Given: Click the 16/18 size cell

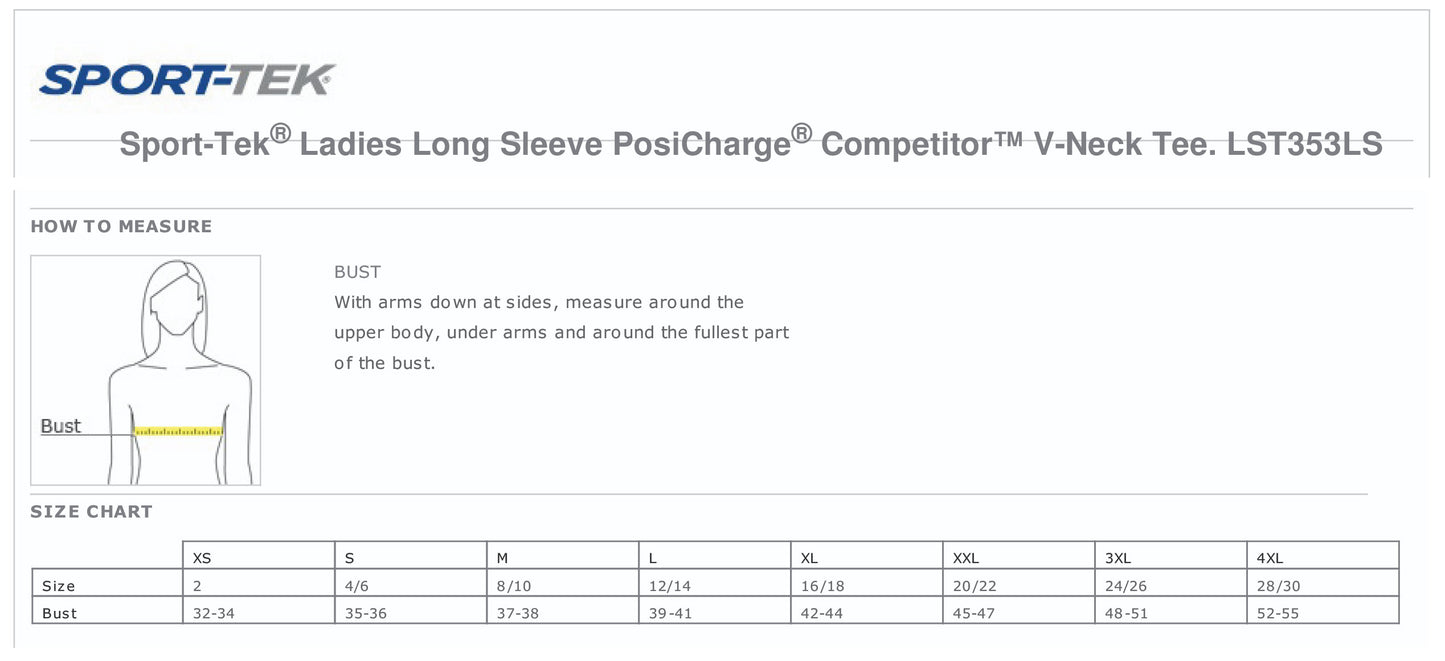Looking at the screenshot, I should (x=822, y=586).
